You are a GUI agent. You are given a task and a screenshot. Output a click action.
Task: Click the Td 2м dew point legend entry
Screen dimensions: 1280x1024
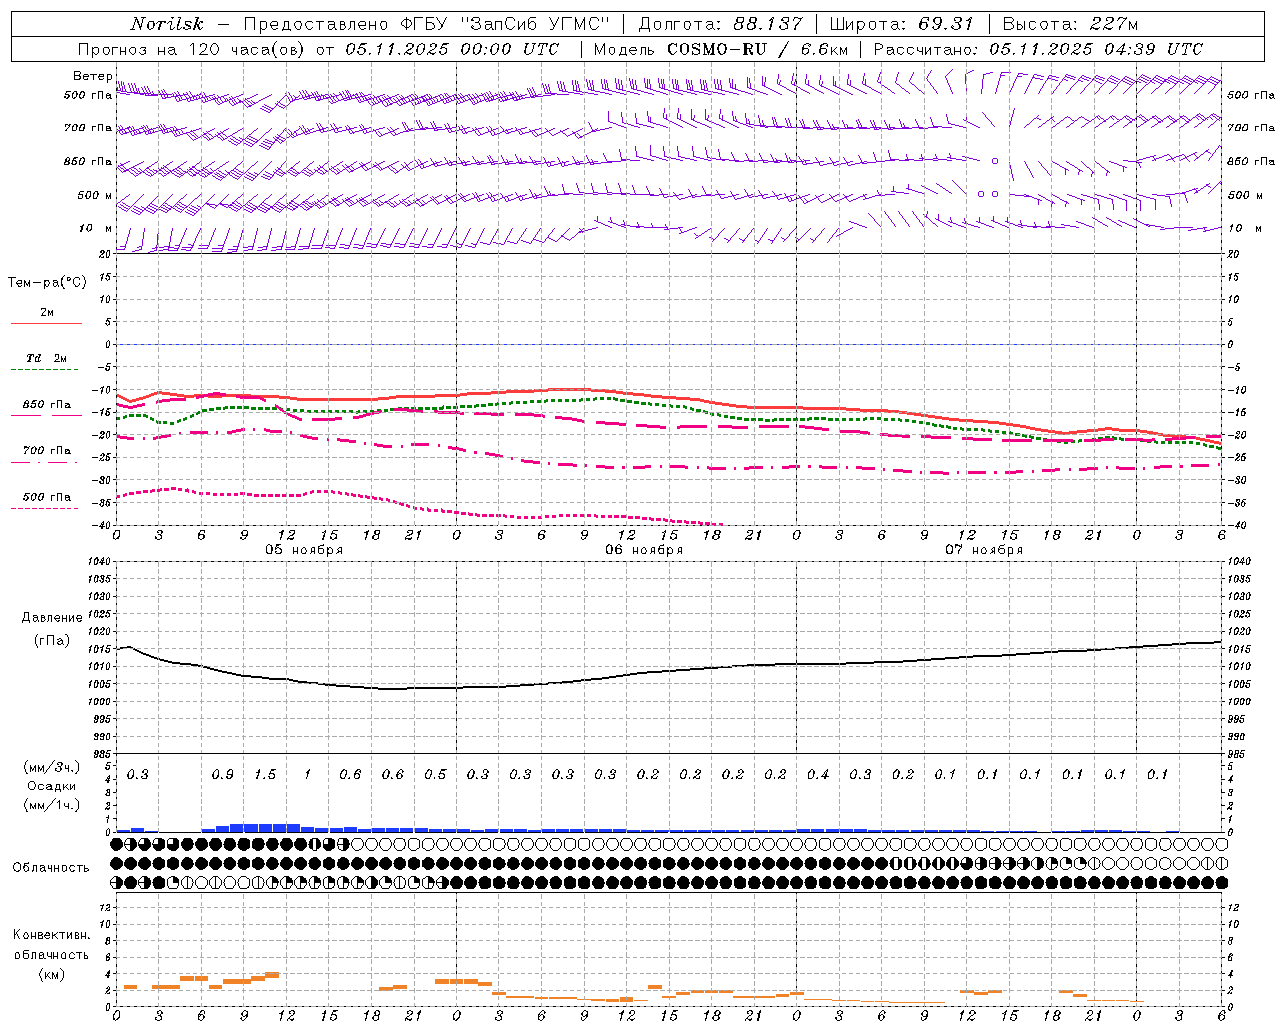coord(46,358)
